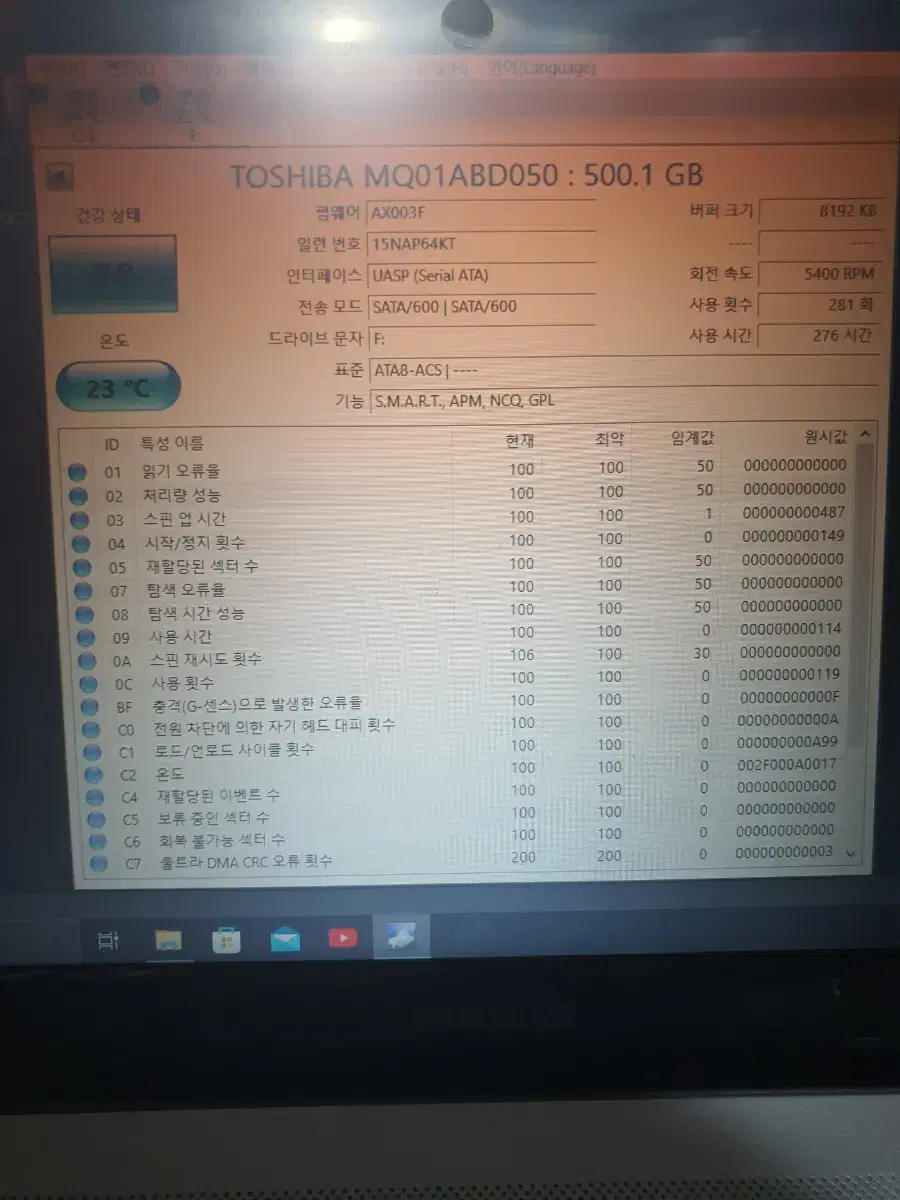
Task: Click the previous disk arrow beside the TOSHIBA title
Action: [x=60, y=178]
